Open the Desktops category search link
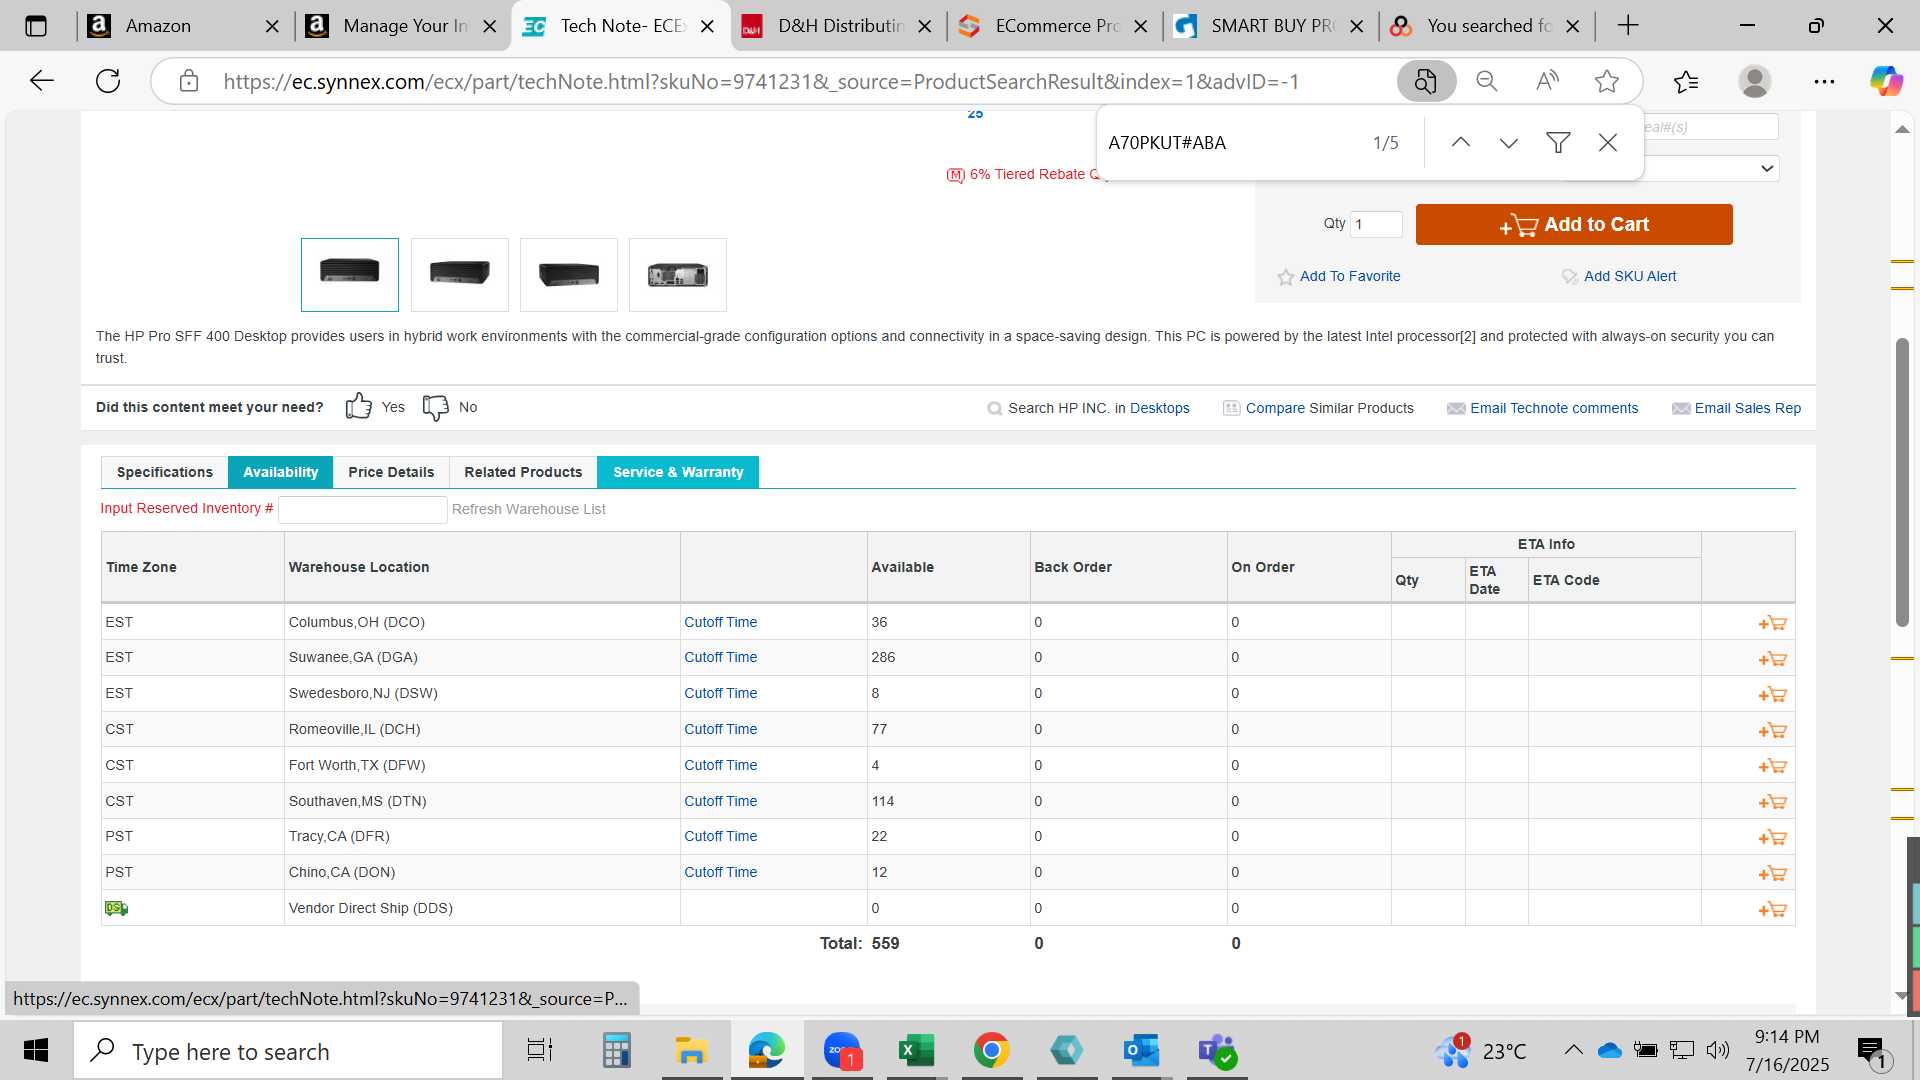Screen dimensions: 1920x1080 click(1160, 408)
